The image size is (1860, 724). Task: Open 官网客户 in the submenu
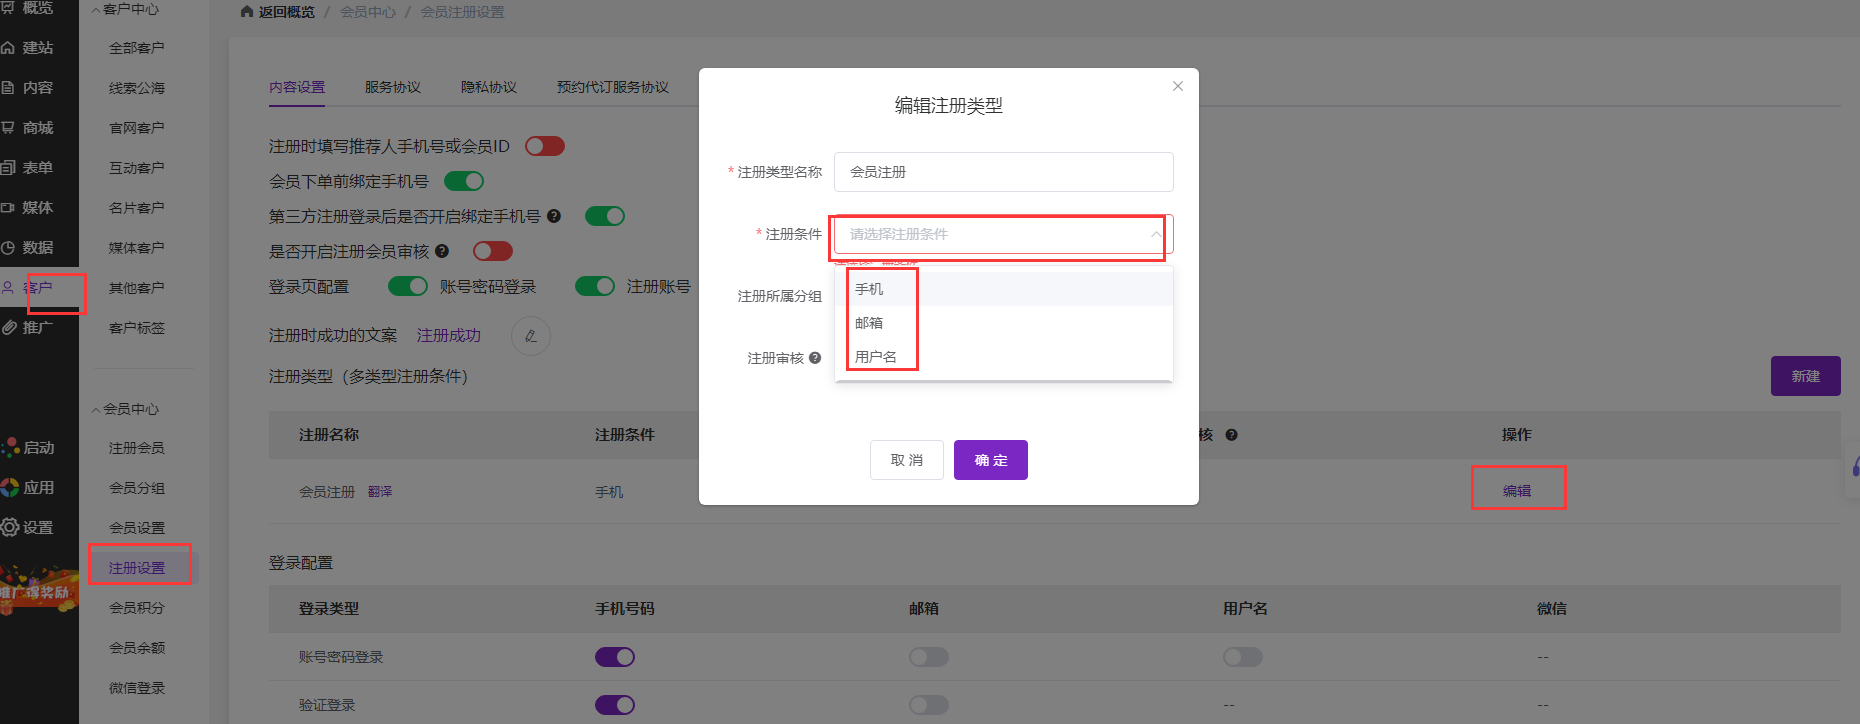tap(137, 128)
